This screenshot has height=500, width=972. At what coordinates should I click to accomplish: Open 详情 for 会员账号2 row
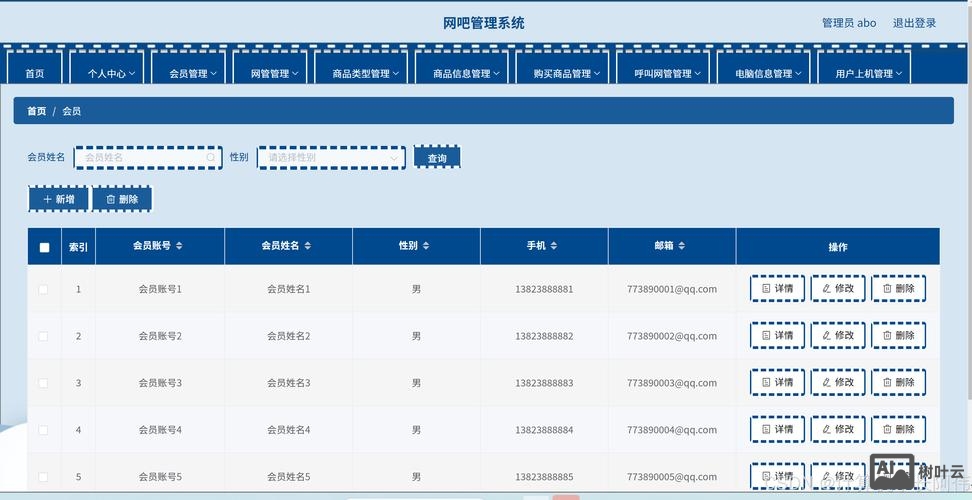click(777, 335)
